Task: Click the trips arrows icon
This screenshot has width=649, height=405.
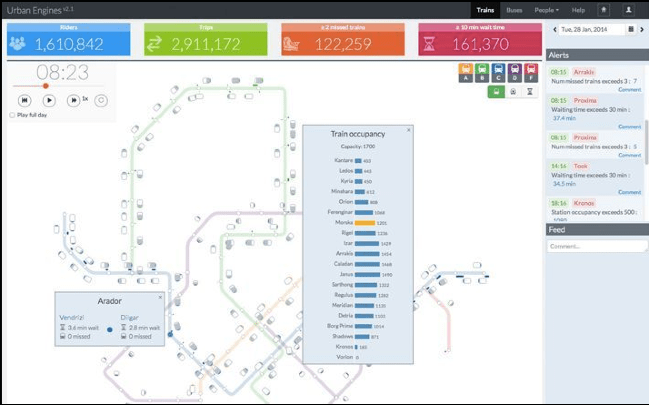Action: (x=154, y=44)
